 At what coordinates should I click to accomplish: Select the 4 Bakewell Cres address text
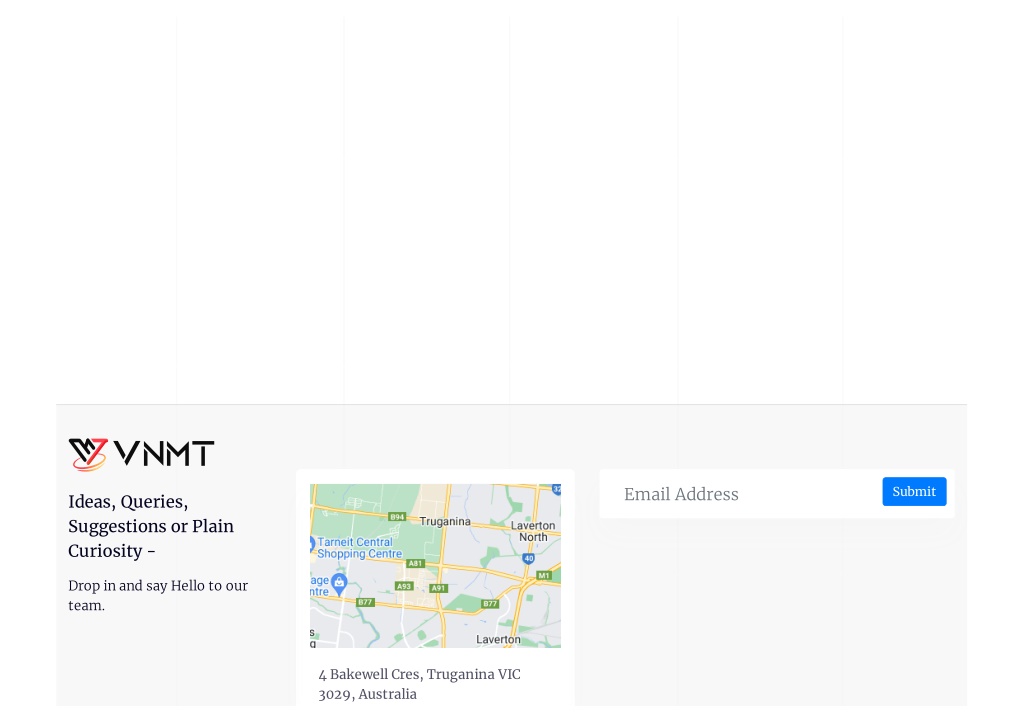[x=419, y=684]
